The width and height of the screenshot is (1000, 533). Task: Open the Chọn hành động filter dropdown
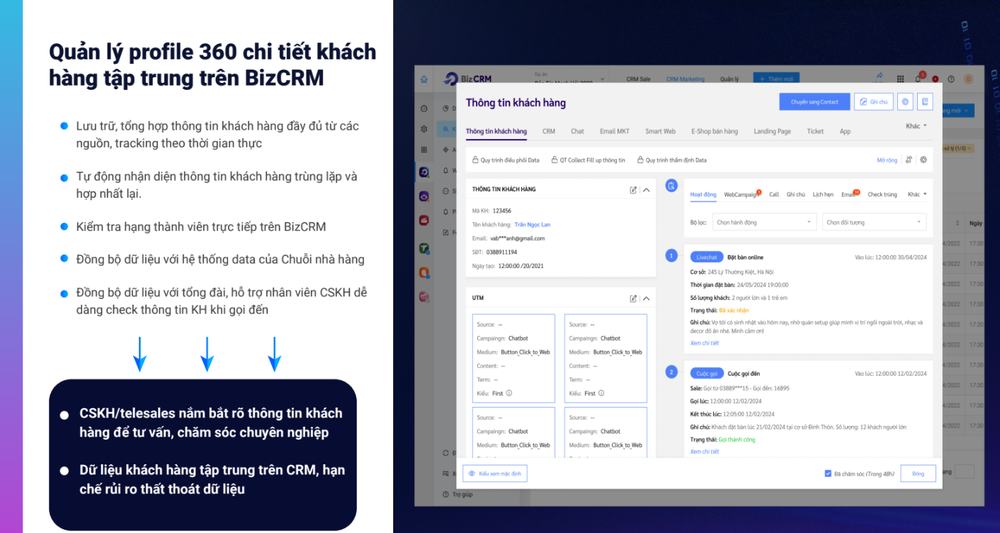pyautogui.click(x=764, y=223)
